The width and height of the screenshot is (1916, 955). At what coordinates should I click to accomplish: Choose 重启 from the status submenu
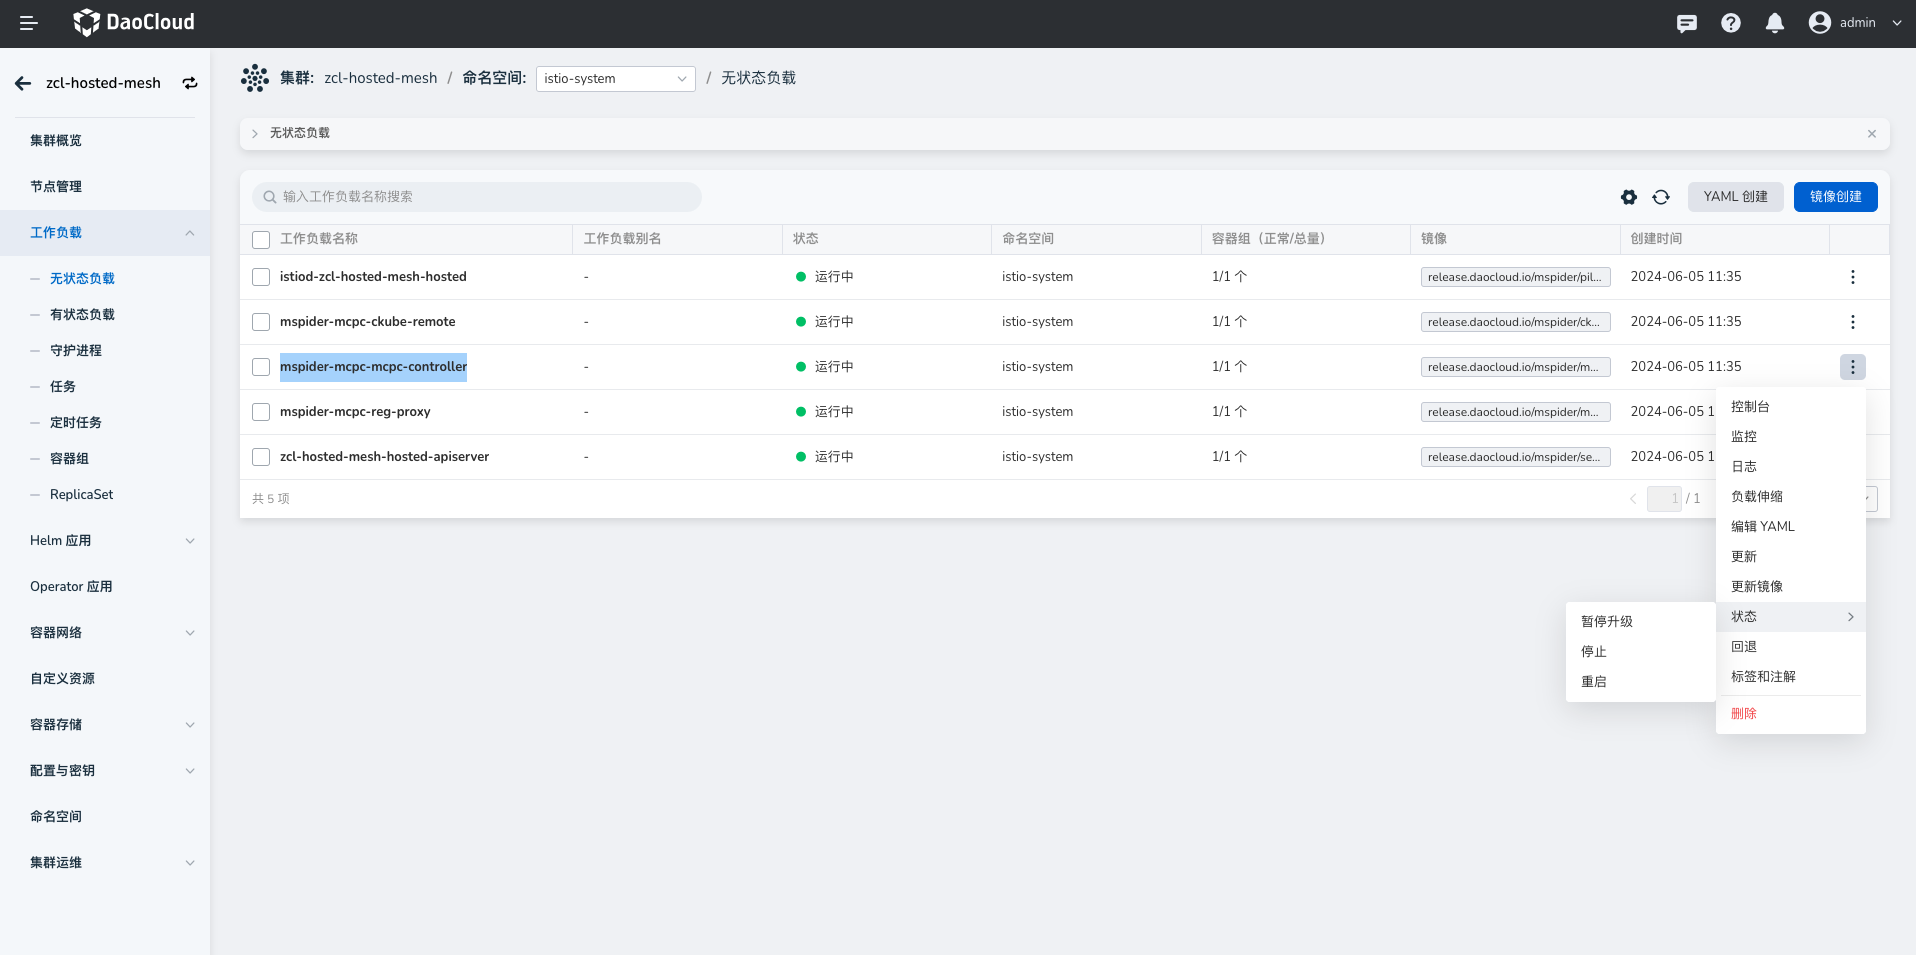[x=1594, y=682]
